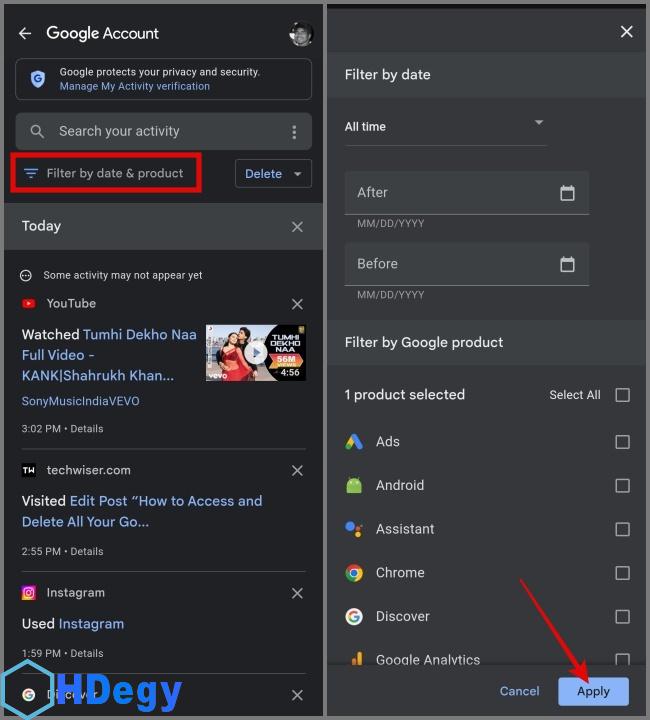Expand the All time date dropdown
The image size is (650, 720).
pyautogui.click(x=445, y=126)
